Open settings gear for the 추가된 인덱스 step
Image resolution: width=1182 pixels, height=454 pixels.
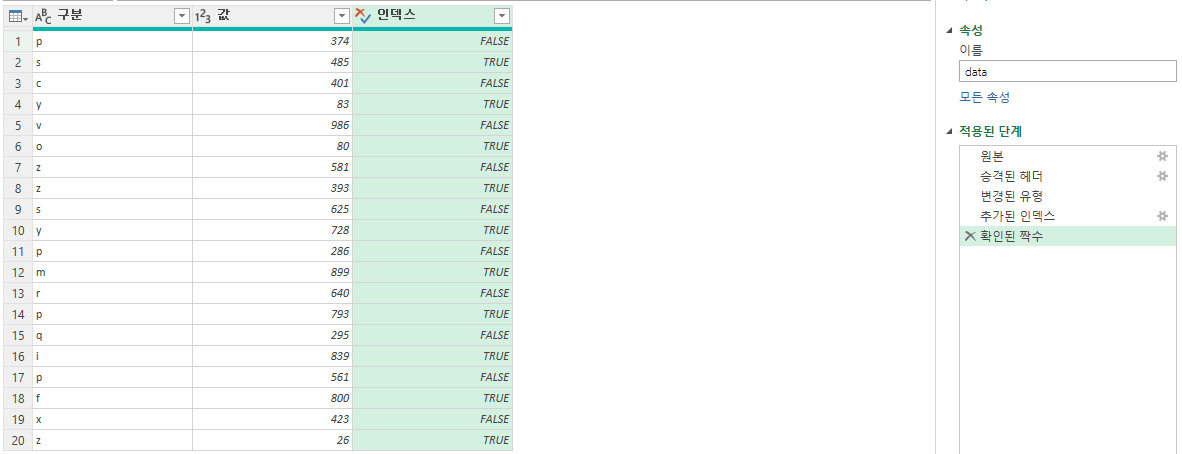pyautogui.click(x=1162, y=216)
